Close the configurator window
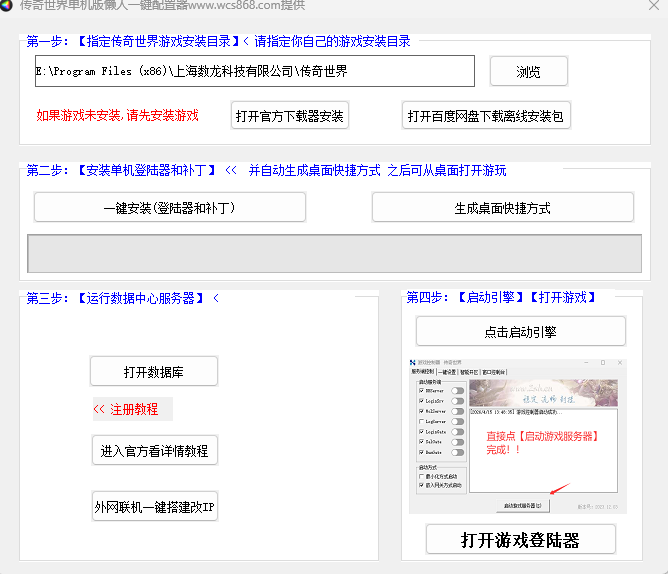668x574 pixels. pos(654,5)
